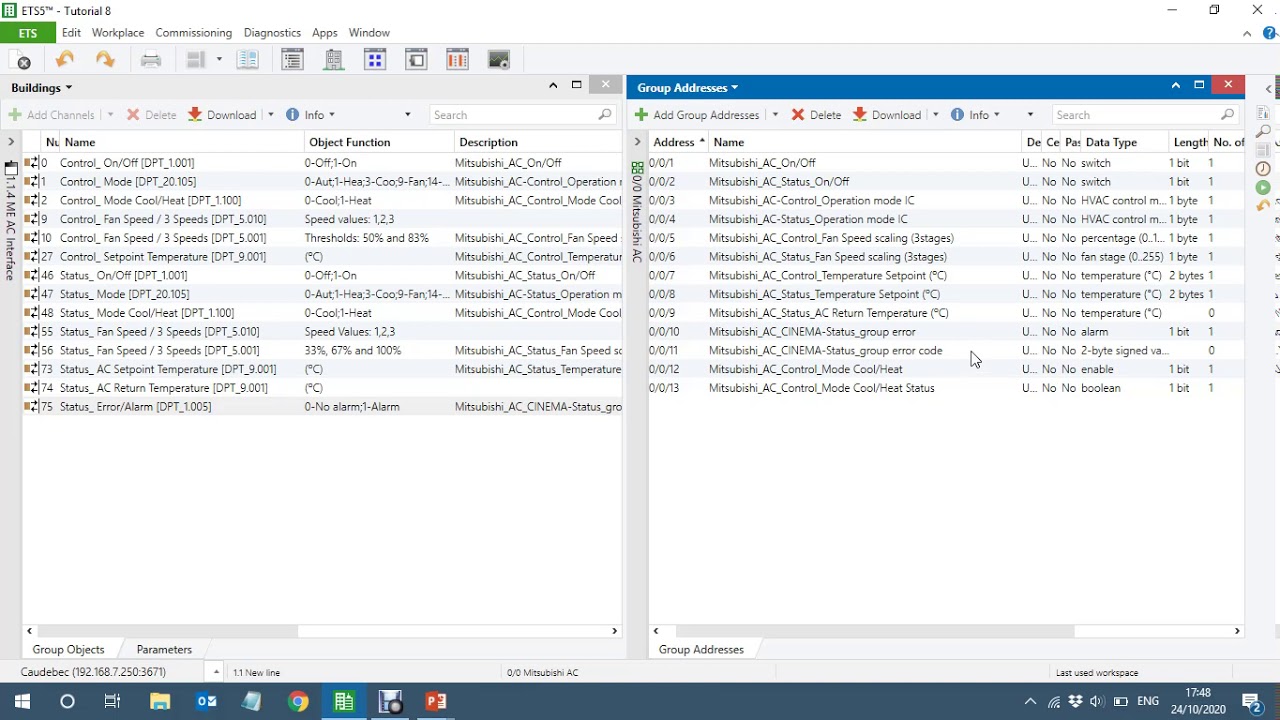This screenshot has height=720, width=1280.
Task: Open PowerPoint from the taskbar
Action: click(x=436, y=701)
